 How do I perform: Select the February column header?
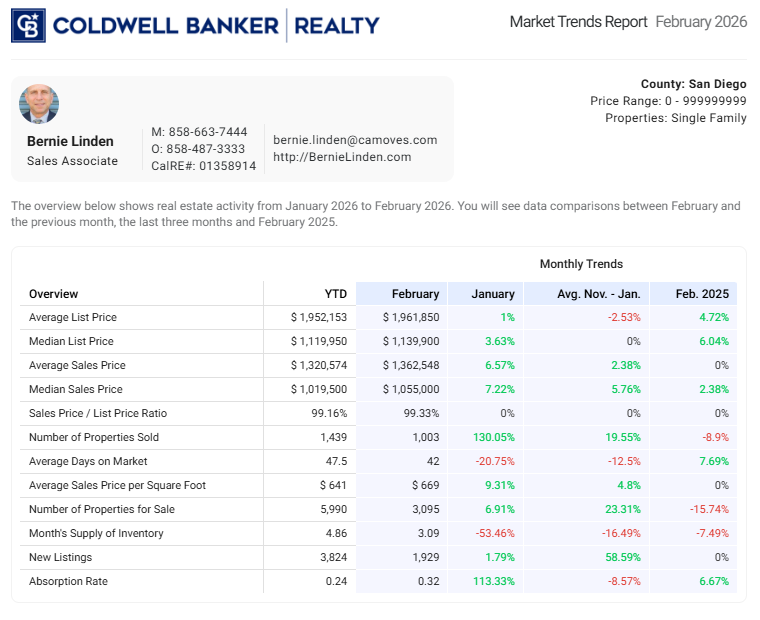(x=415, y=294)
